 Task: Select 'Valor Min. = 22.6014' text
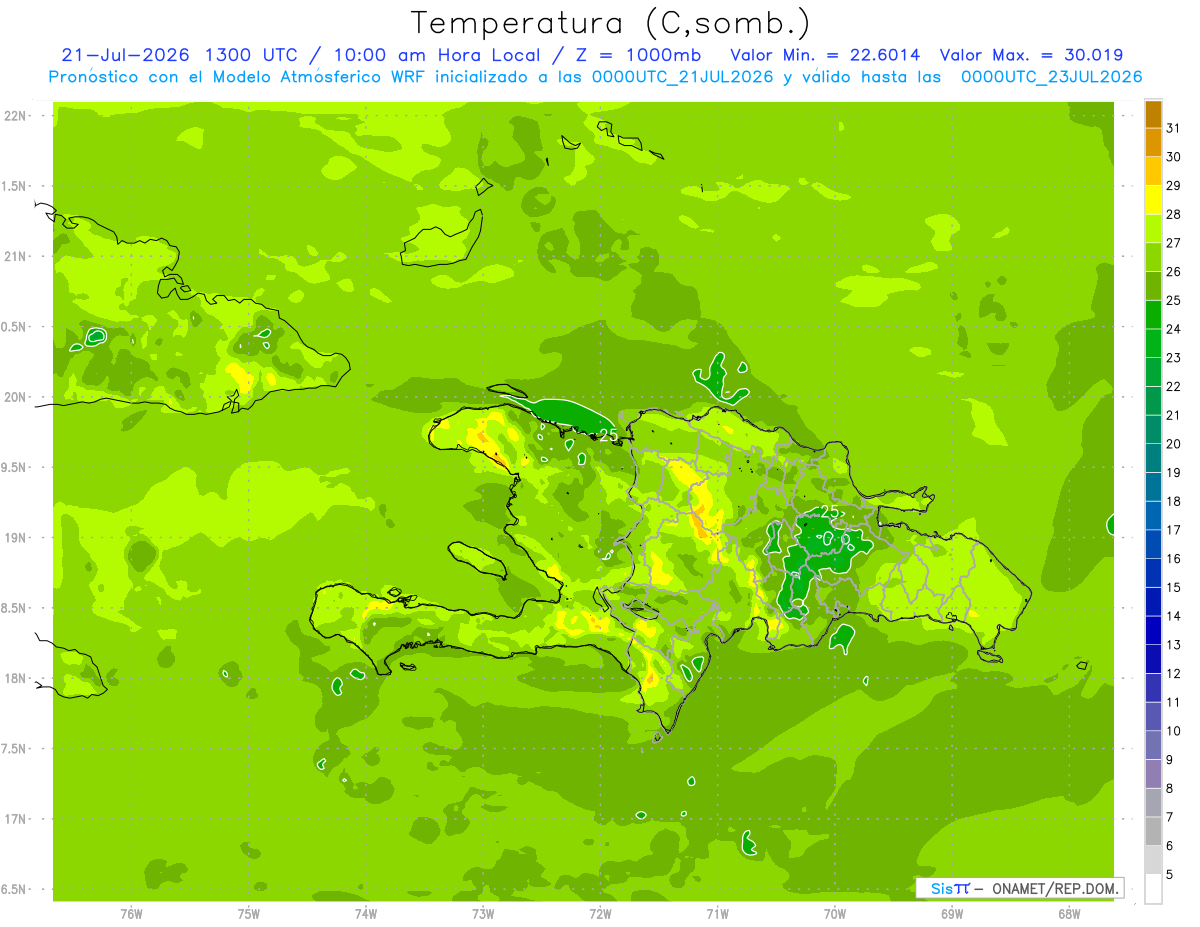tap(826, 55)
